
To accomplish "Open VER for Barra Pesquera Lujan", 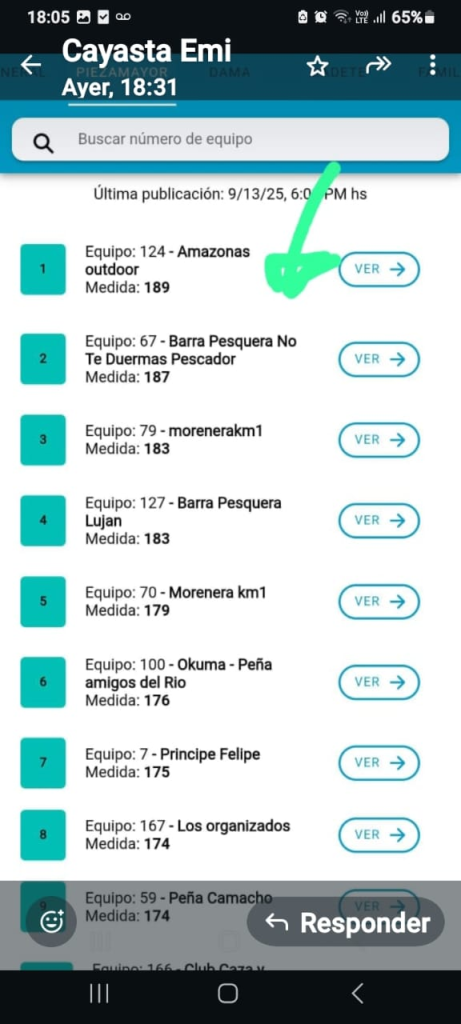I will (x=379, y=520).
